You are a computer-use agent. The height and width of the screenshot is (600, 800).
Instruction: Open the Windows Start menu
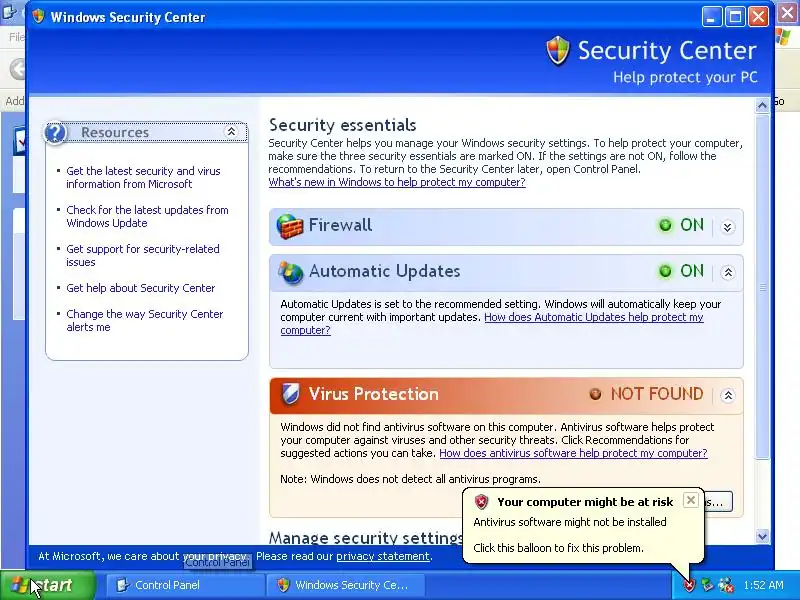point(47,585)
